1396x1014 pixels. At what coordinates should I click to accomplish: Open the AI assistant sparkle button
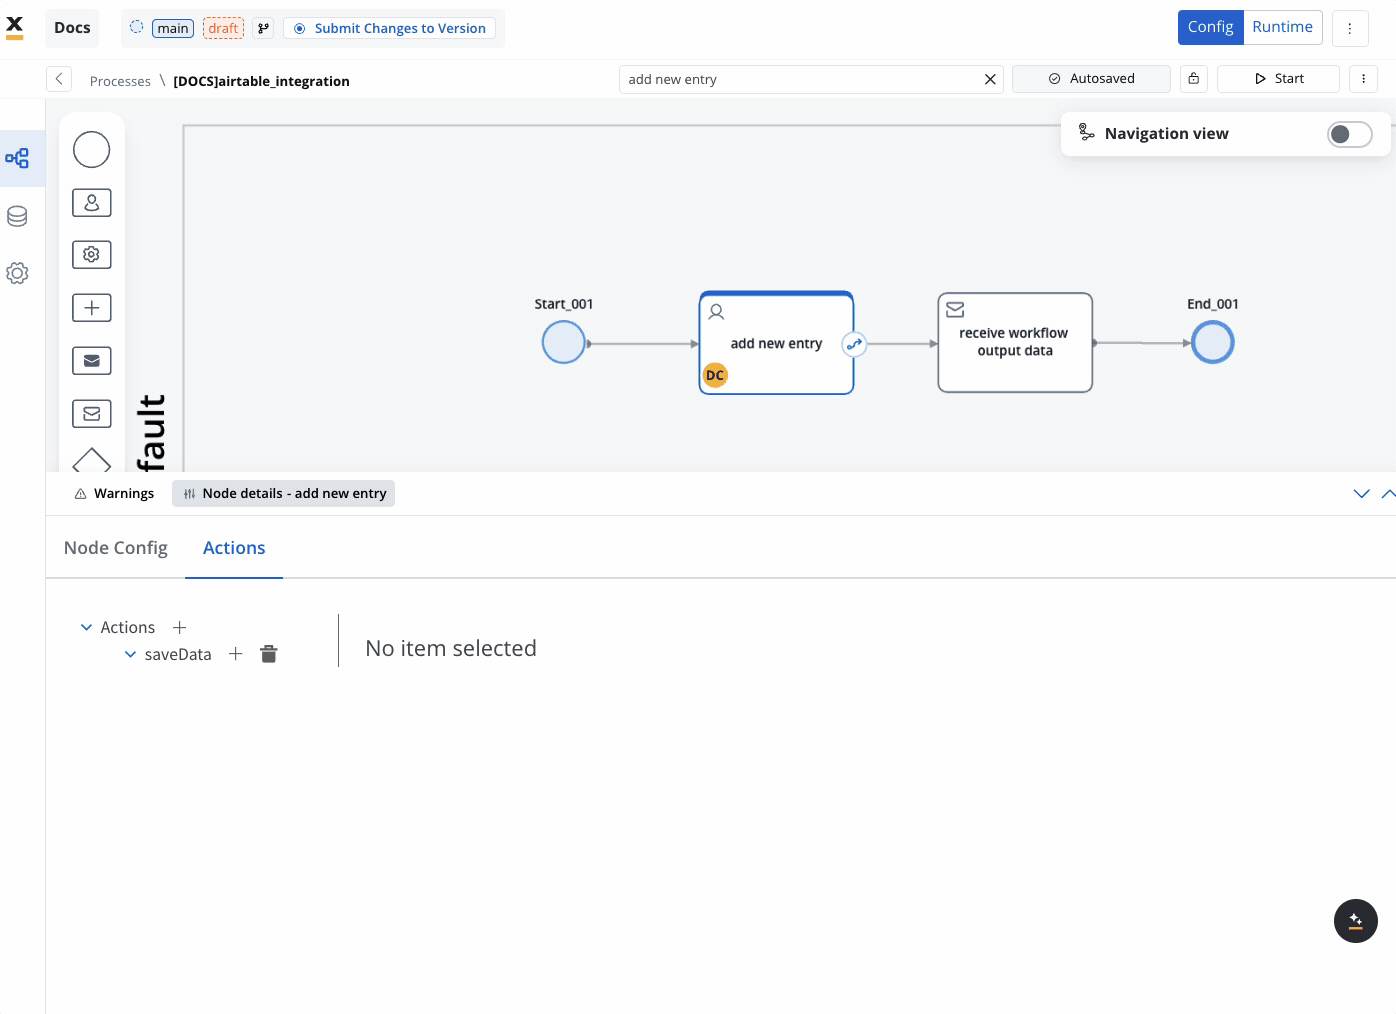[x=1356, y=921]
